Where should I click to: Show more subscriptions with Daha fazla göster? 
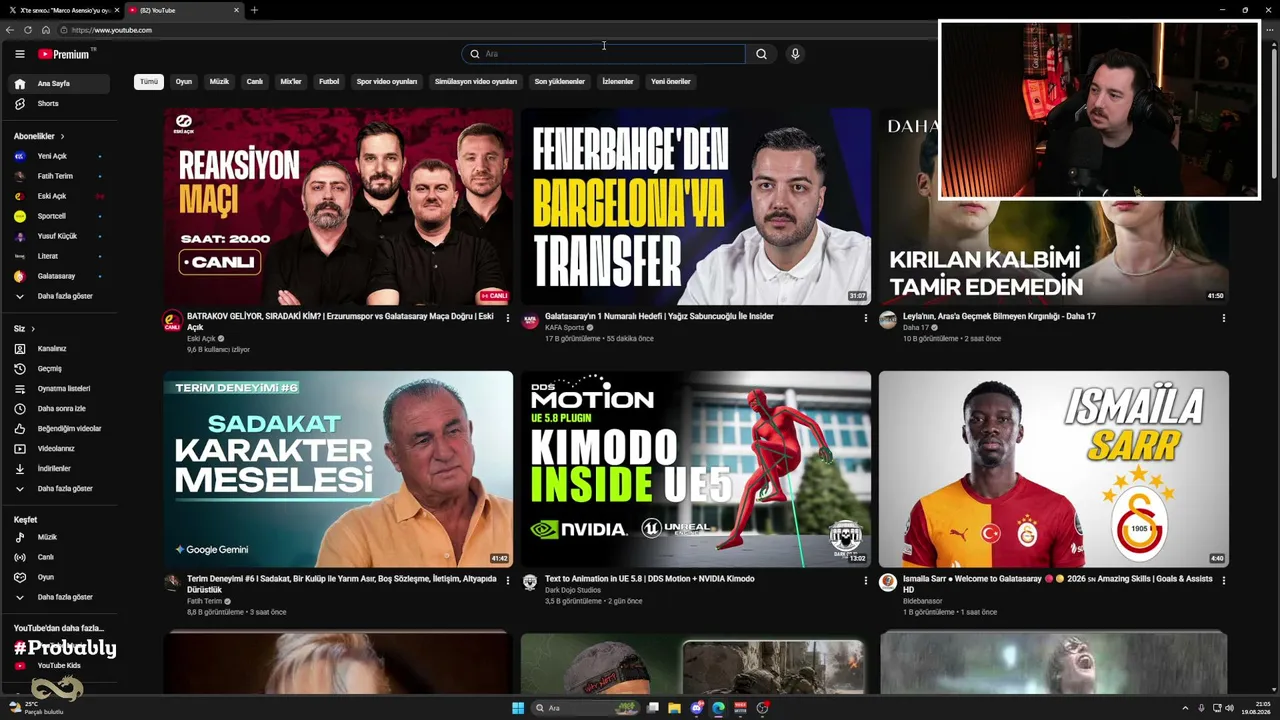pyautogui.click(x=60, y=297)
